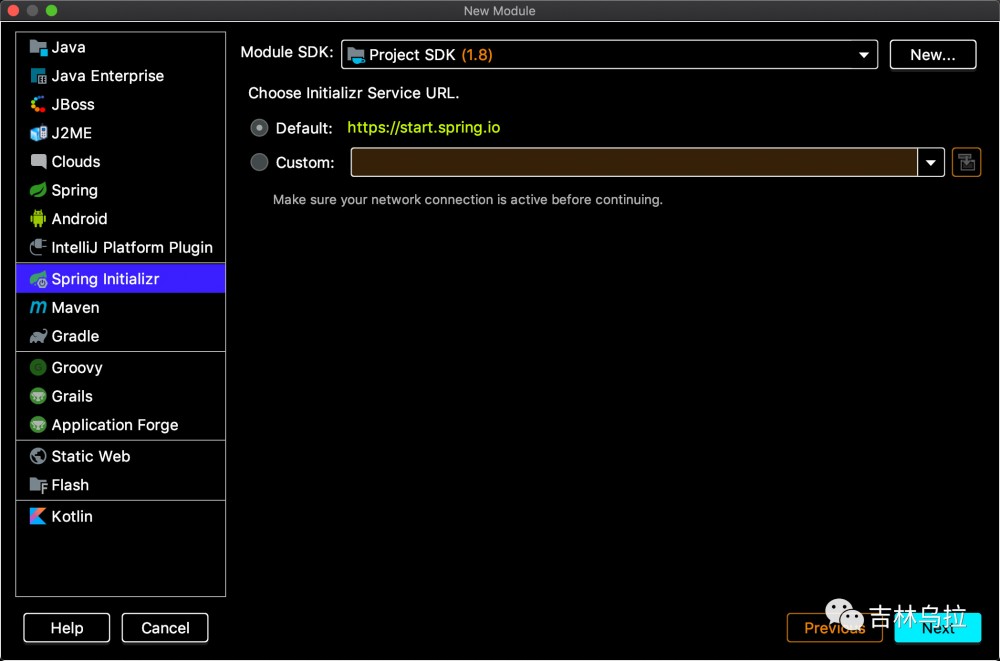The height and width of the screenshot is (661, 1000).
Task: Select the Groovy entry
Action: (121, 368)
